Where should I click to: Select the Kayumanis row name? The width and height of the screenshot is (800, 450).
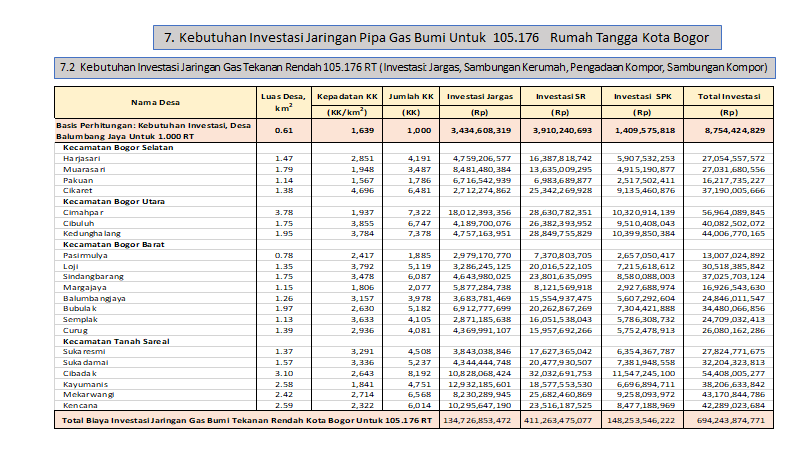pyautogui.click(x=85, y=384)
